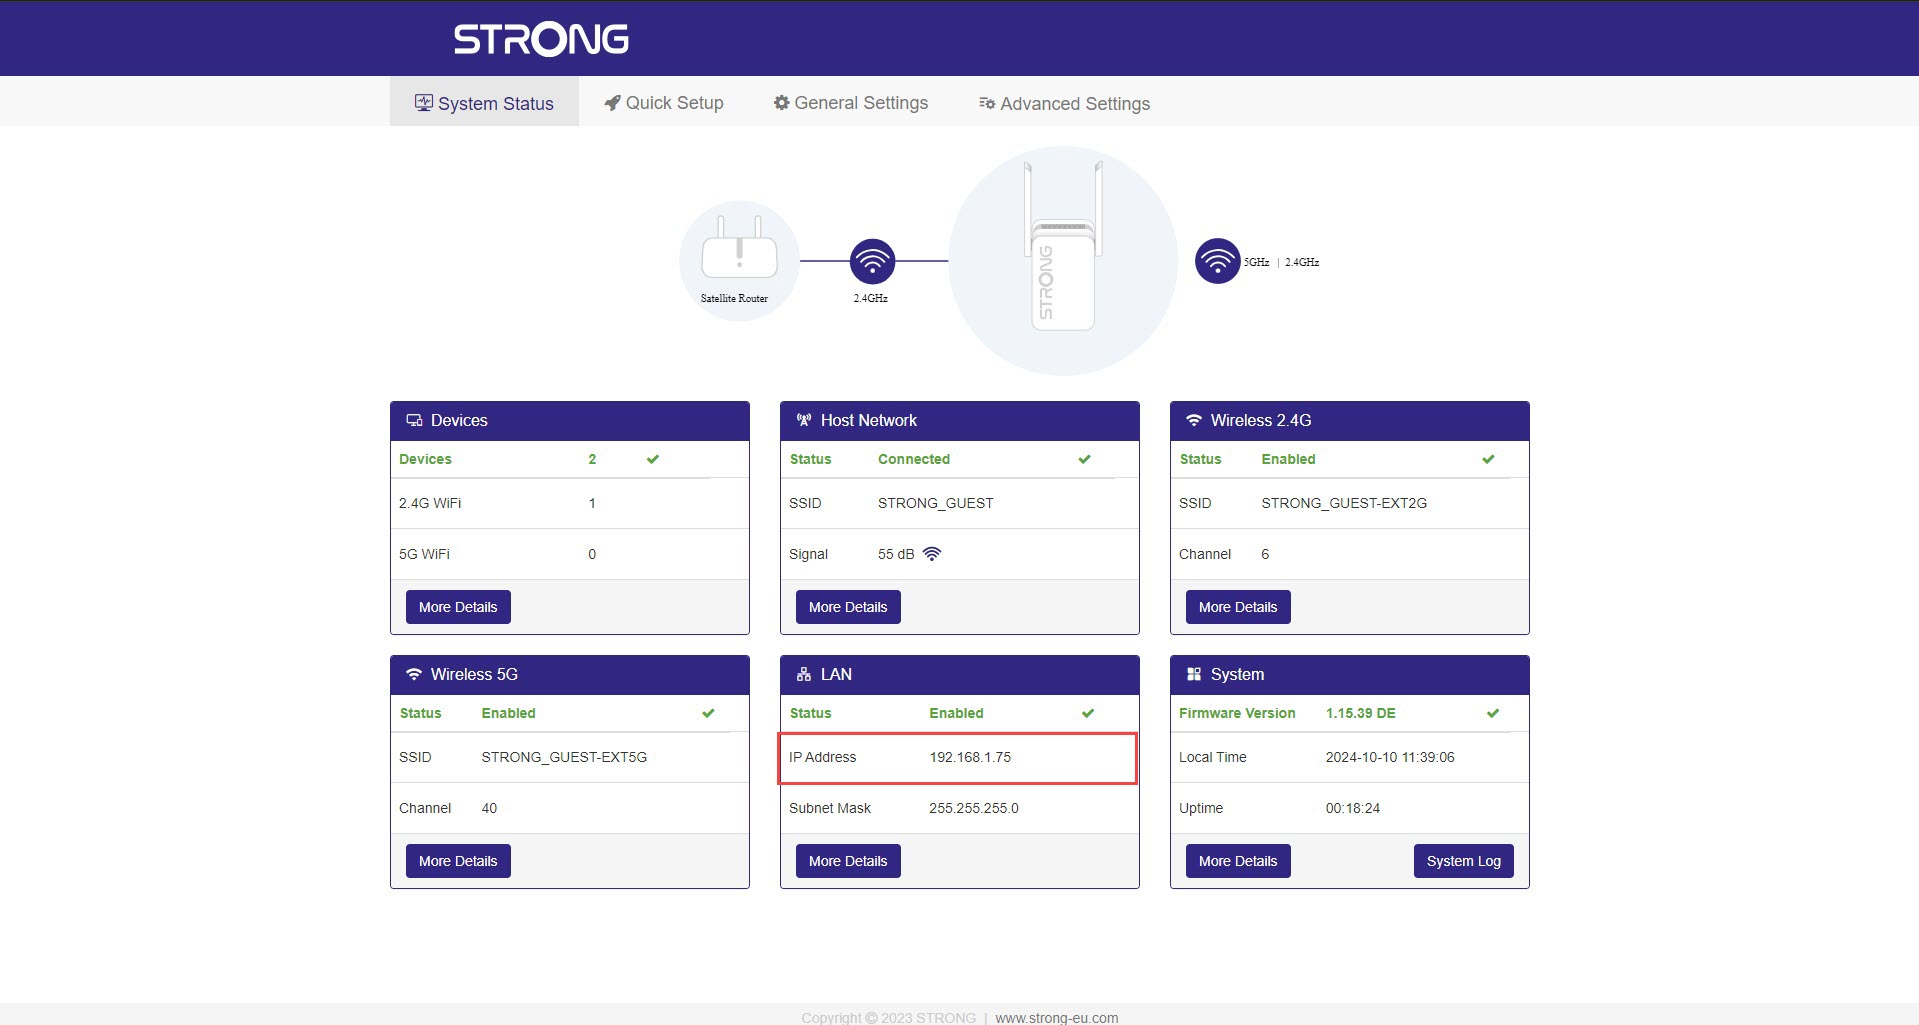The image size is (1919, 1025).
Task: Click the Host Network SSID value STRONG_GUEST
Action: point(936,503)
